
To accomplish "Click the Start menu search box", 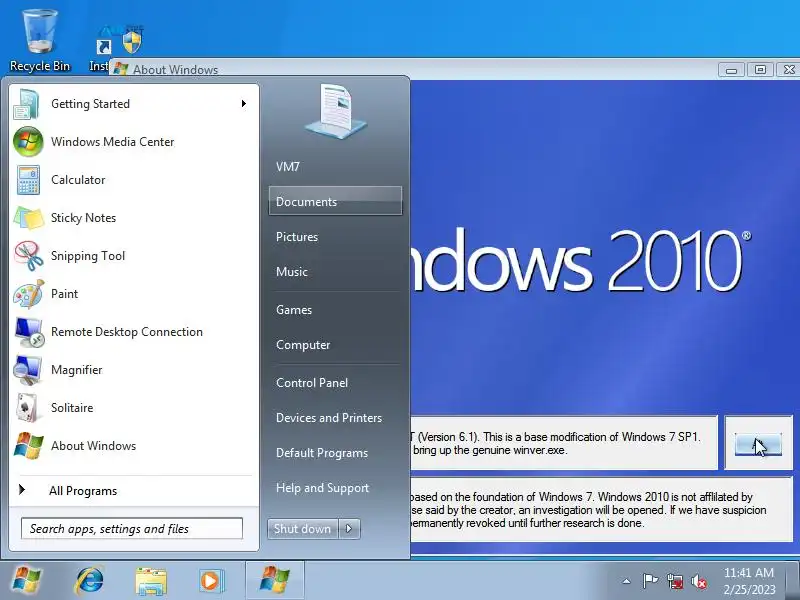I will 132,529.
